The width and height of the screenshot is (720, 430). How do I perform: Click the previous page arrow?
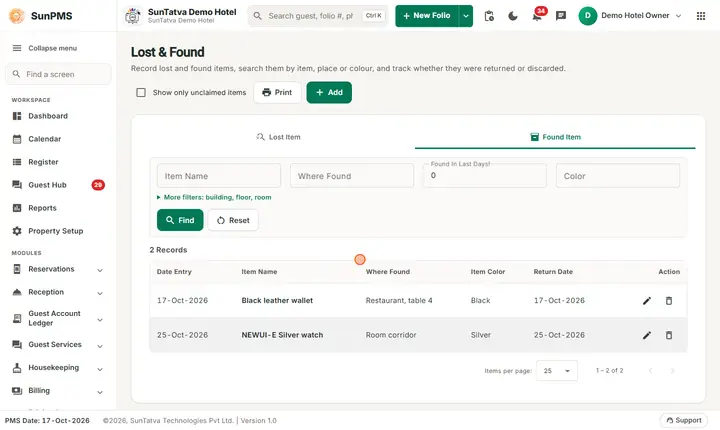click(x=650, y=371)
